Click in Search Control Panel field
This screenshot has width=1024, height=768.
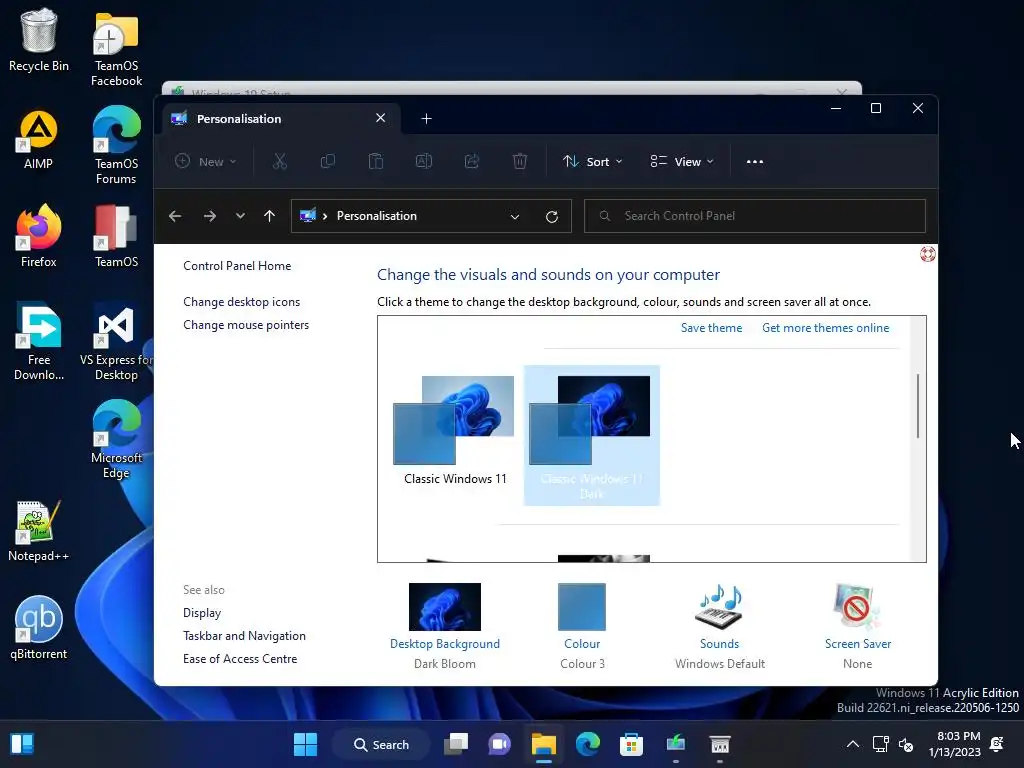point(755,216)
